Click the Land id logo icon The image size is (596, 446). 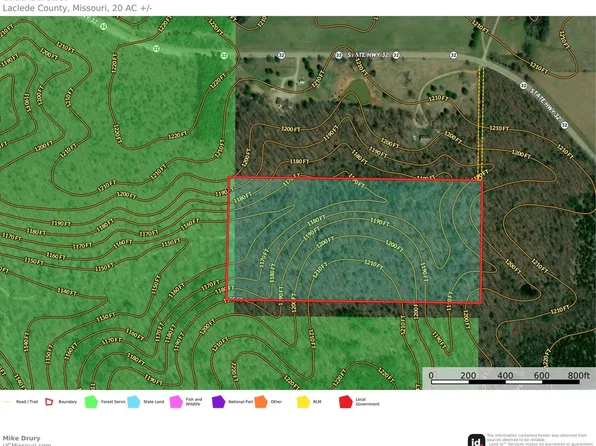pyautogui.click(x=476, y=440)
